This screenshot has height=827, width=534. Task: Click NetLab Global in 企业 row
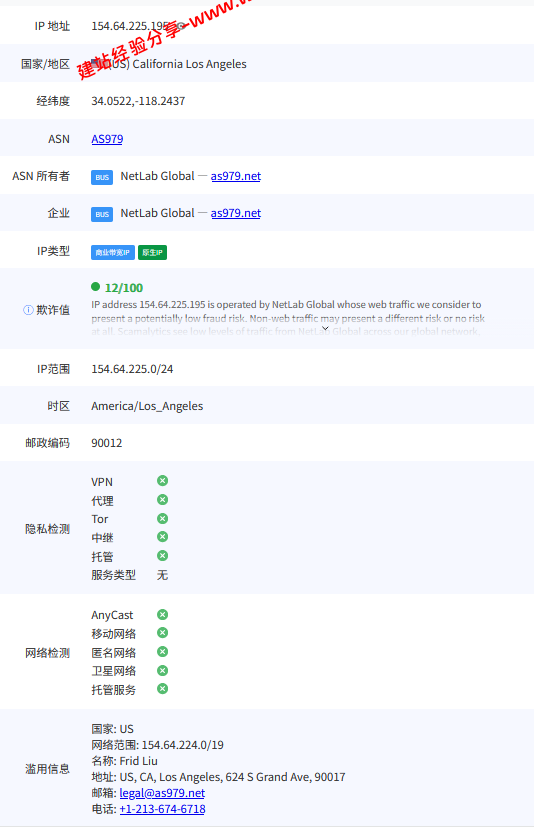tap(157, 213)
